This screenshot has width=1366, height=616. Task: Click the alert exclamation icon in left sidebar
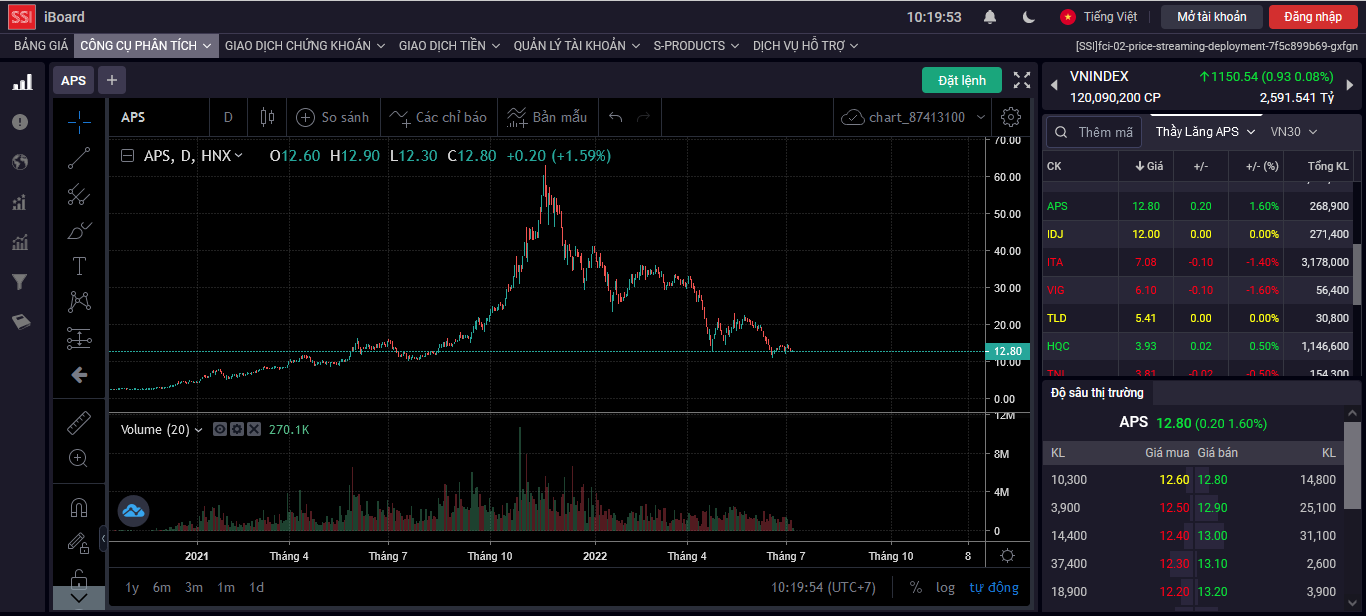tap(20, 122)
